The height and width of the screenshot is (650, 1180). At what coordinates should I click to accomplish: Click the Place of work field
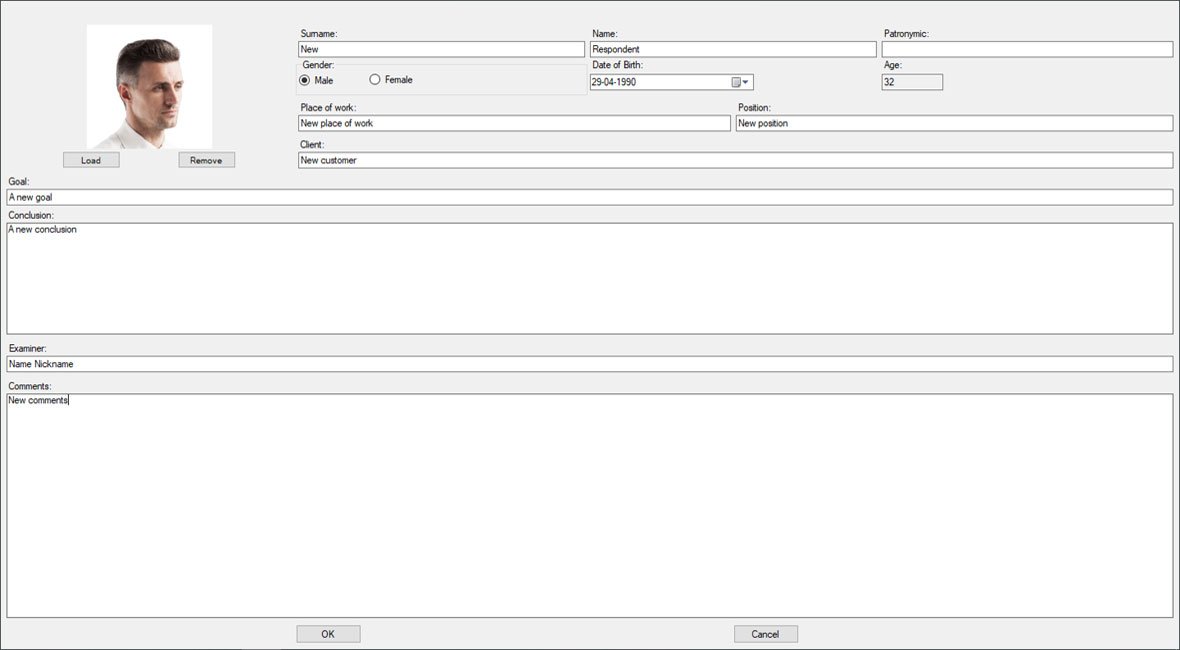click(514, 123)
